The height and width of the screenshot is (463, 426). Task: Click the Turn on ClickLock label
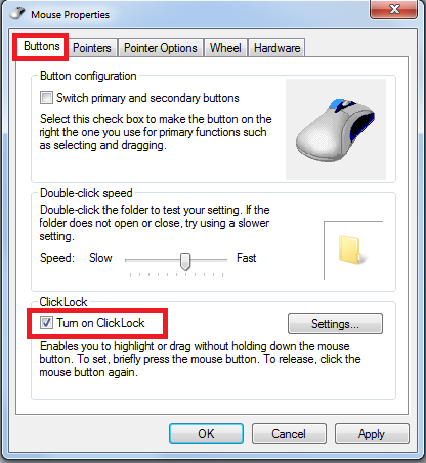[100, 323]
